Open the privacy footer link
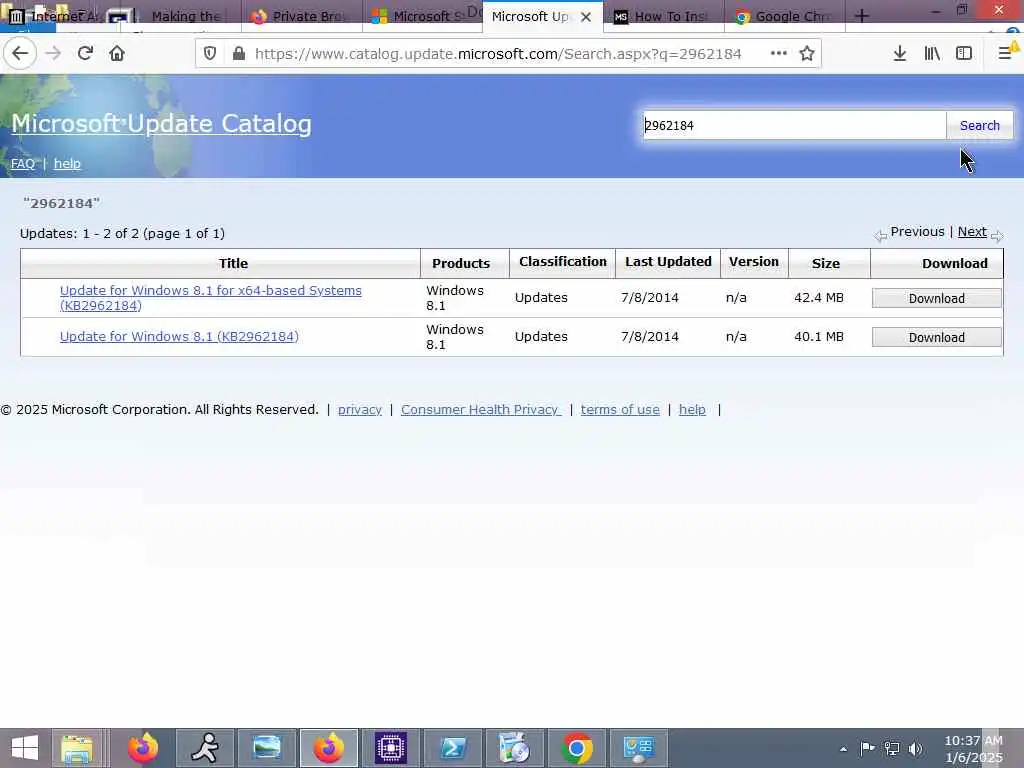 [x=360, y=409]
